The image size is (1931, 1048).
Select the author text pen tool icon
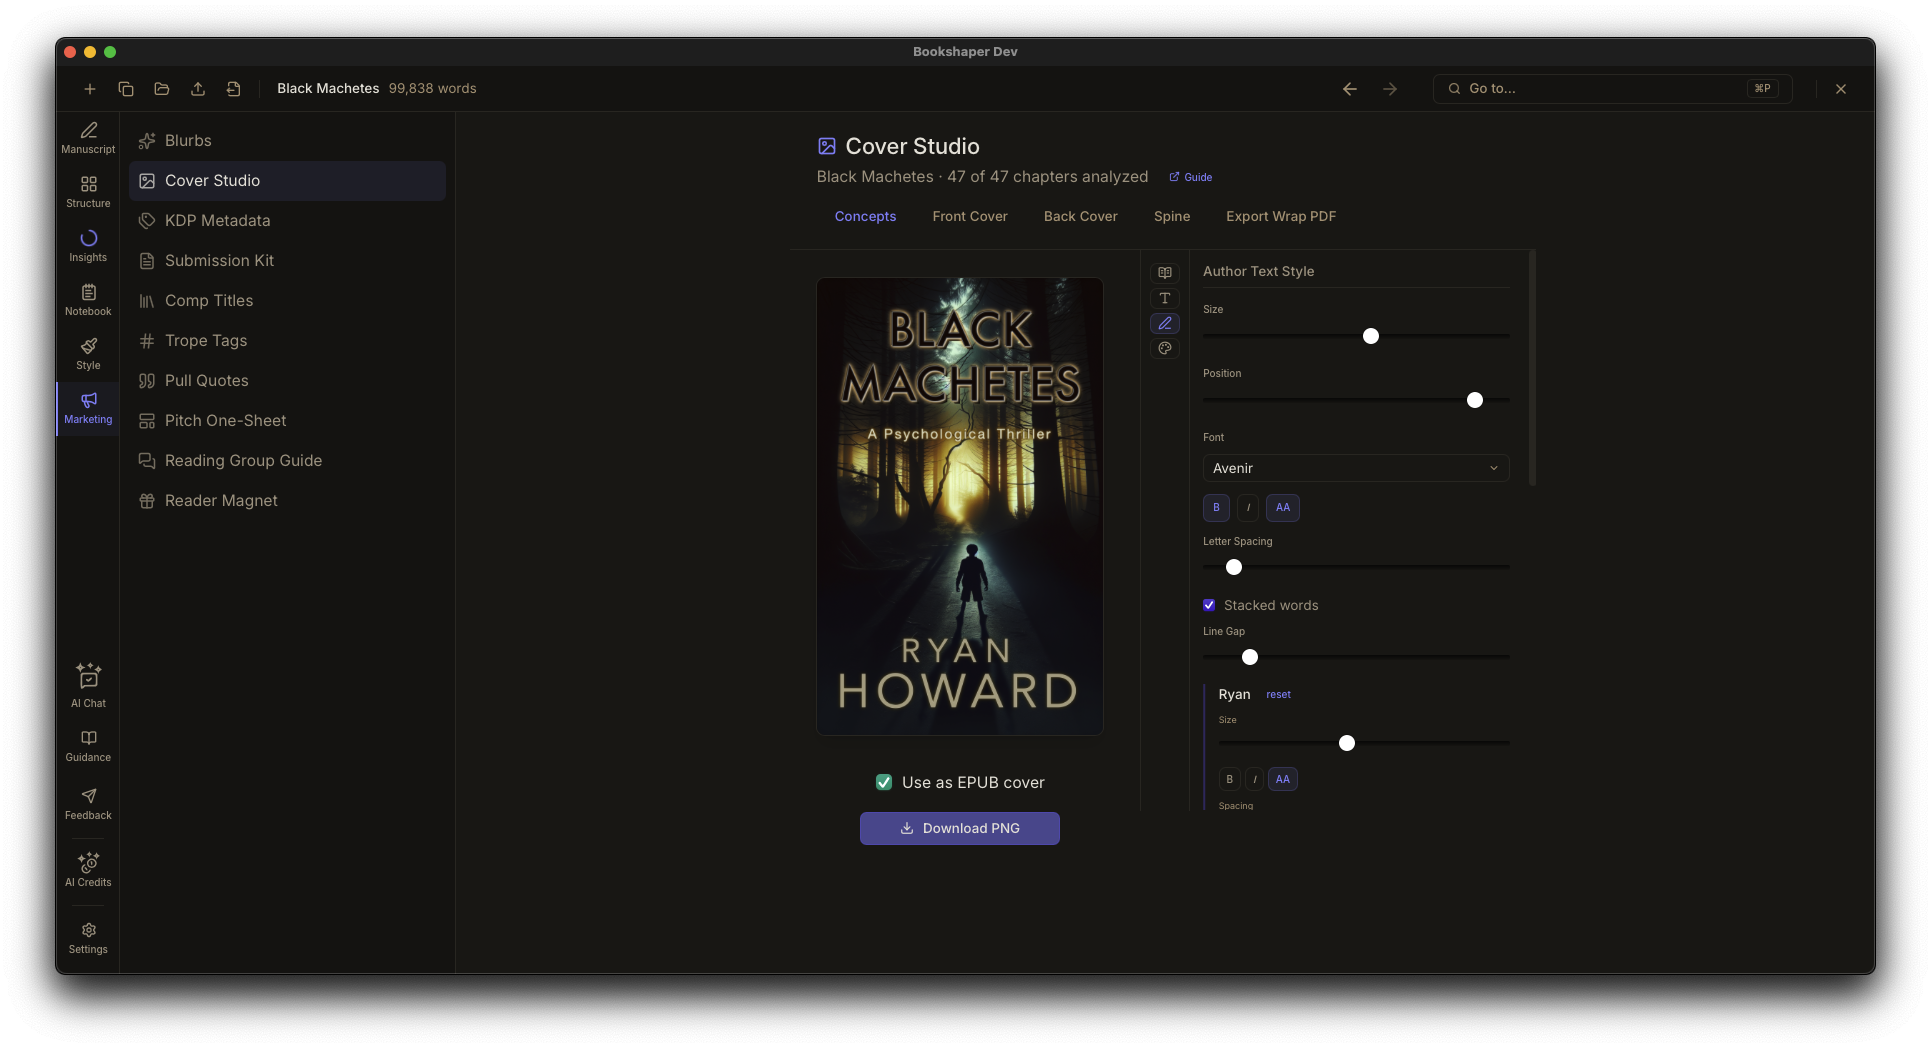[x=1165, y=323]
